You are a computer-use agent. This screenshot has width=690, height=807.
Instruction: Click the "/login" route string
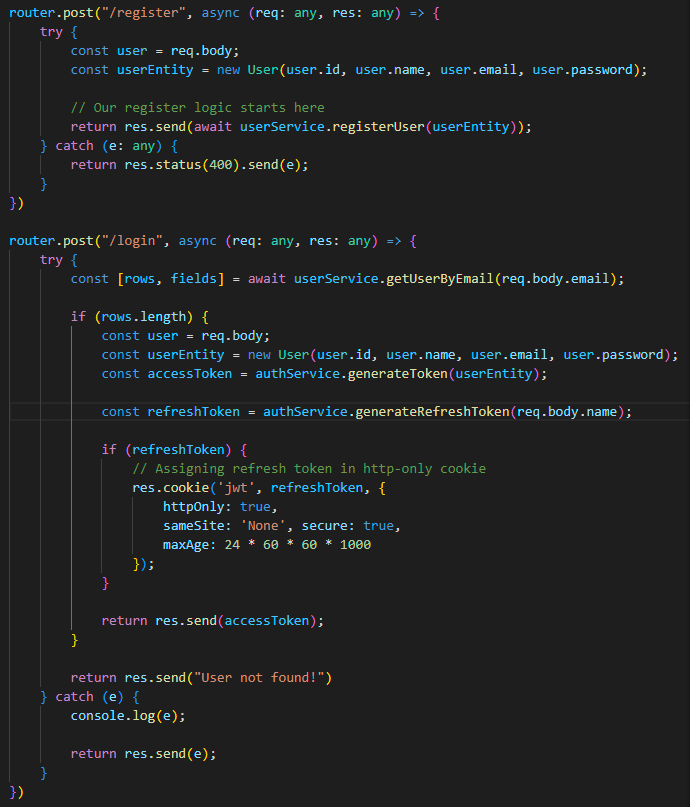click(132, 241)
